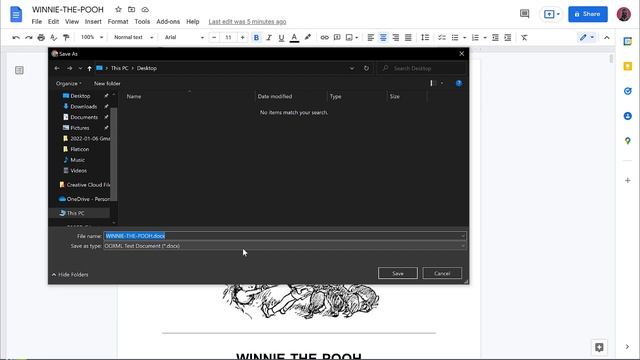Open the Insert menu
The width and height of the screenshot is (640, 360).
93,22
